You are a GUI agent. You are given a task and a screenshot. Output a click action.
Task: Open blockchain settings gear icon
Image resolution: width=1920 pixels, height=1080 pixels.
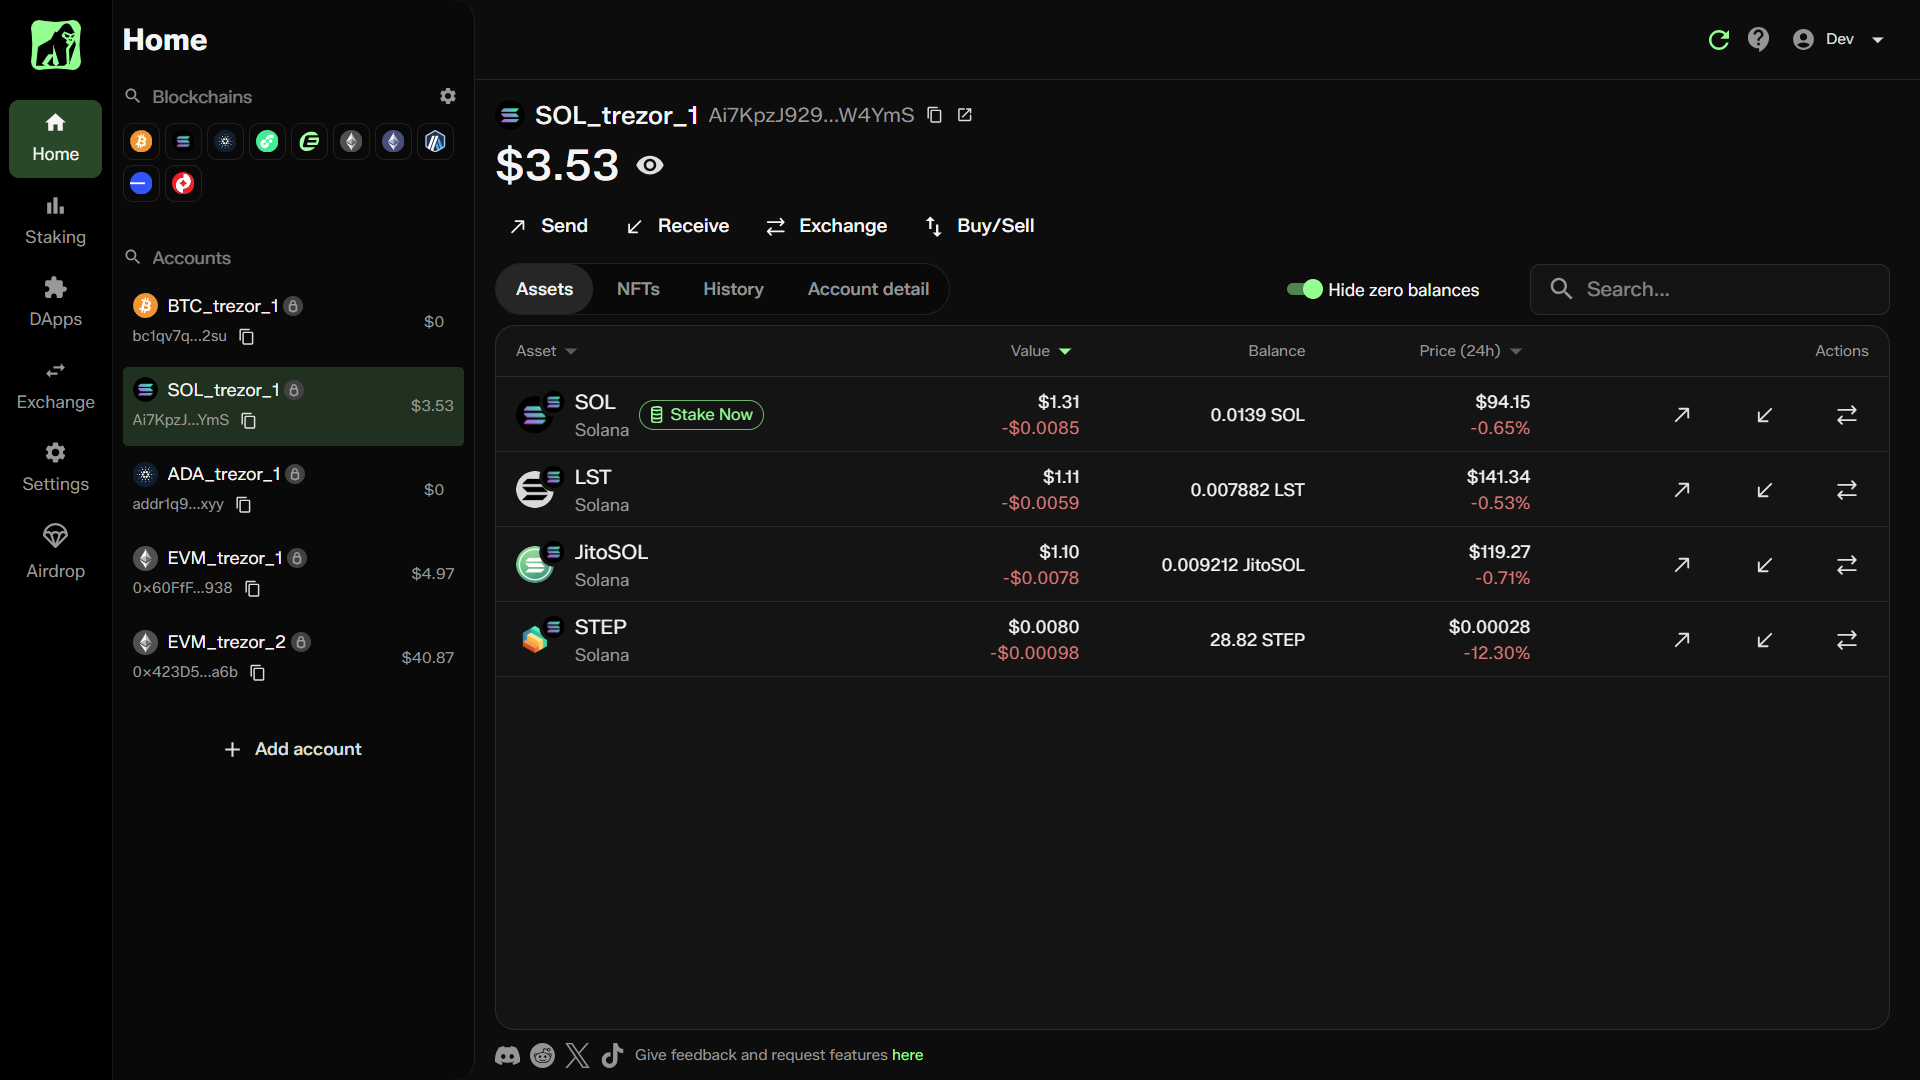coord(448,96)
